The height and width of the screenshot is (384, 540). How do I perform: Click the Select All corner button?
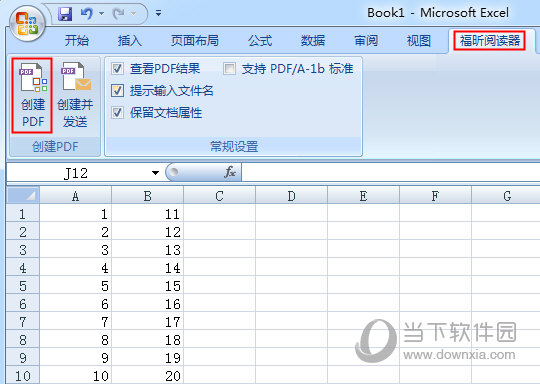click(x=23, y=196)
